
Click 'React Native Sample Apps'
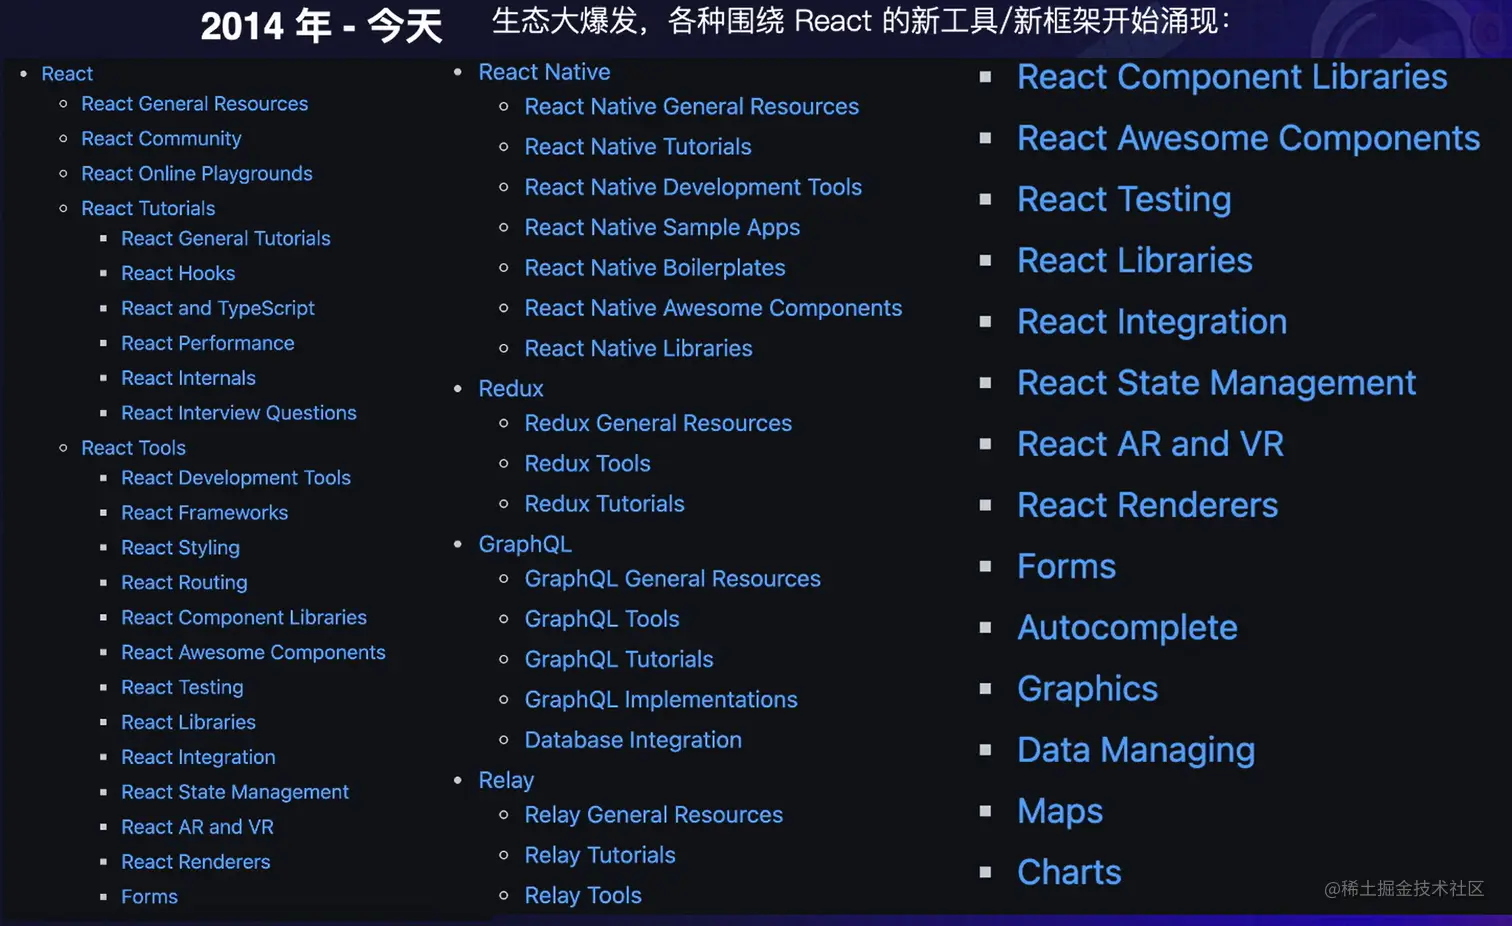point(662,228)
